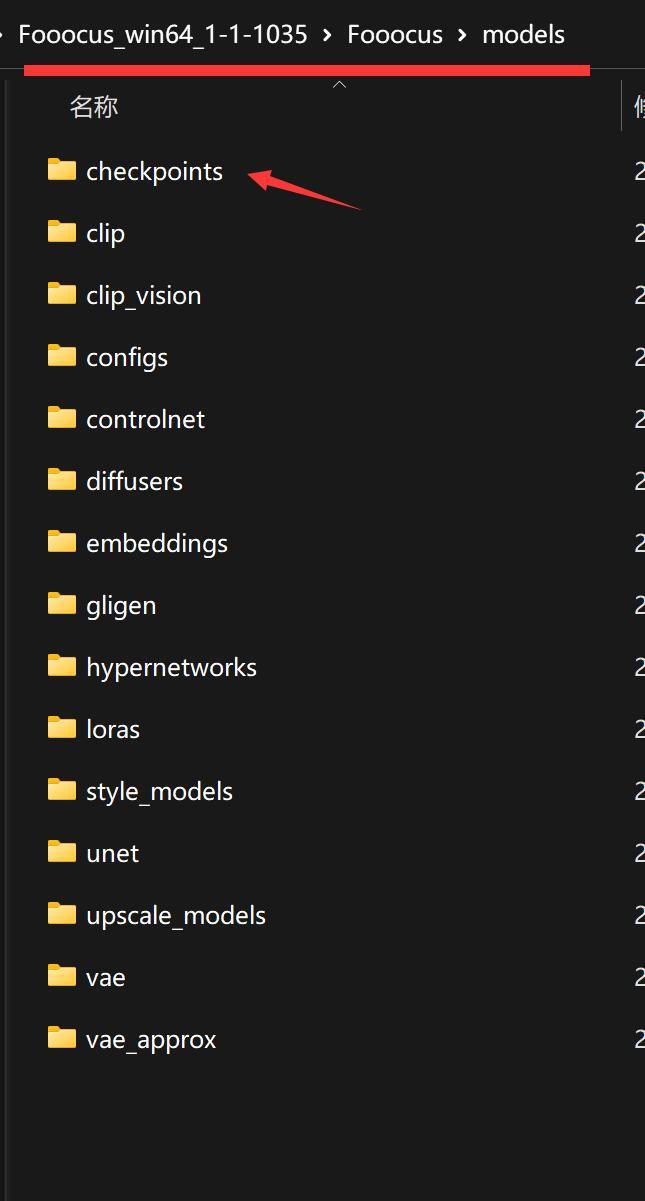
Task: Select the clip folder icon
Action: pyautogui.click(x=62, y=232)
